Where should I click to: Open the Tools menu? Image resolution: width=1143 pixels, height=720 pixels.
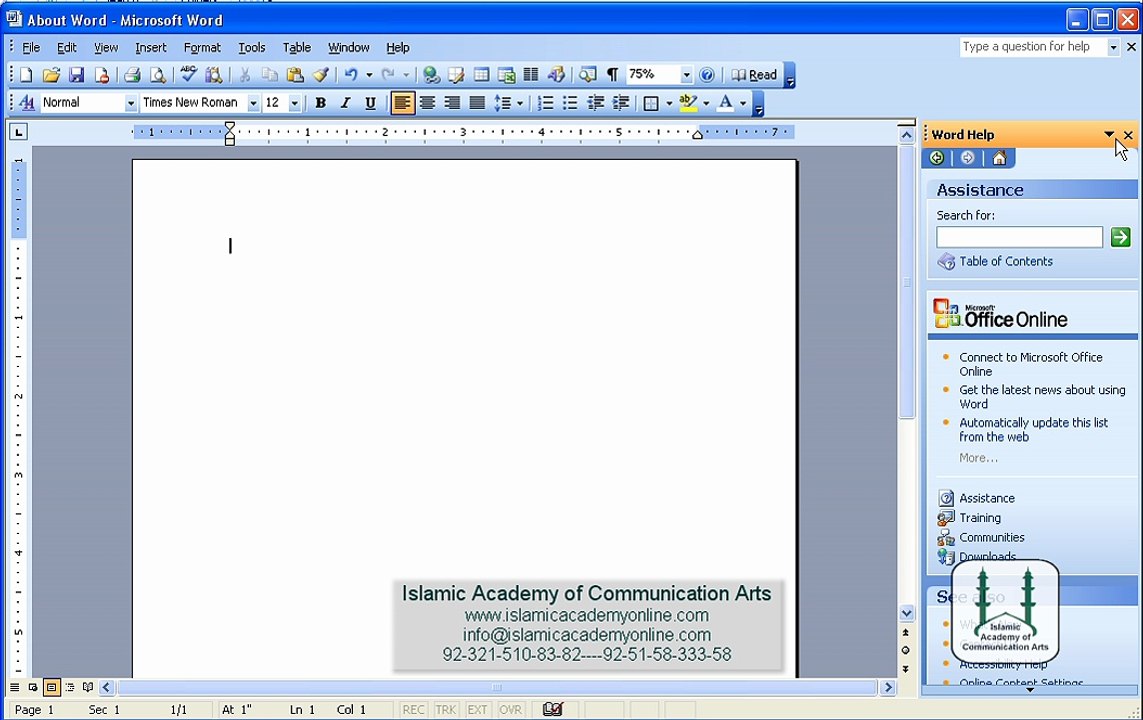[251, 48]
